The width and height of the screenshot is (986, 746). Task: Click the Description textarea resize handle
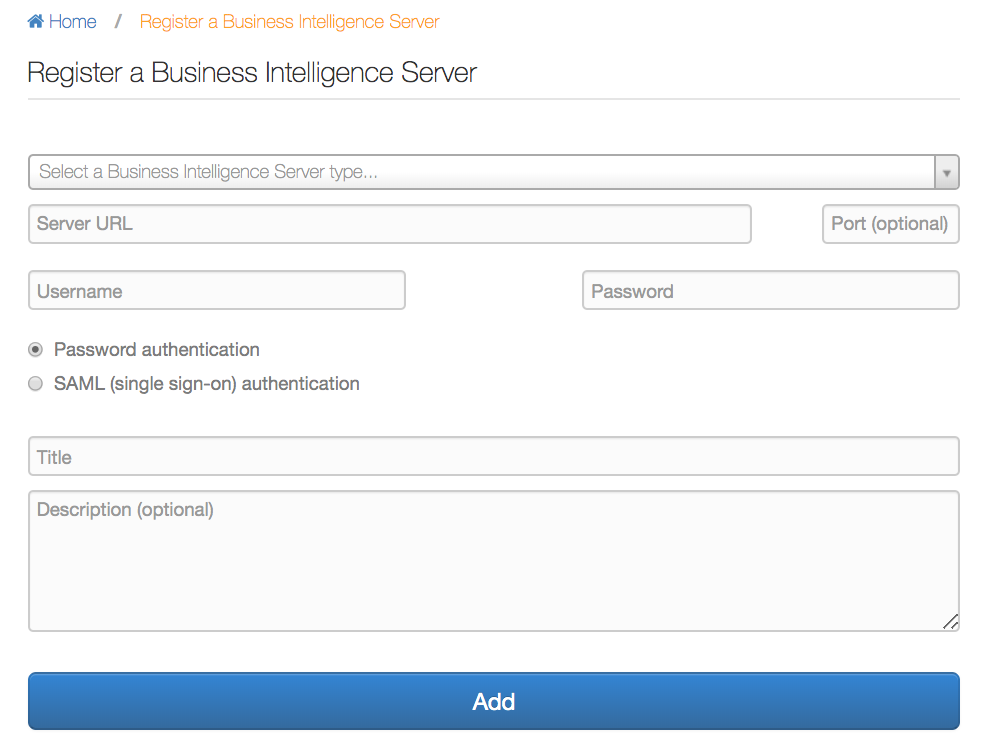[x=951, y=622]
